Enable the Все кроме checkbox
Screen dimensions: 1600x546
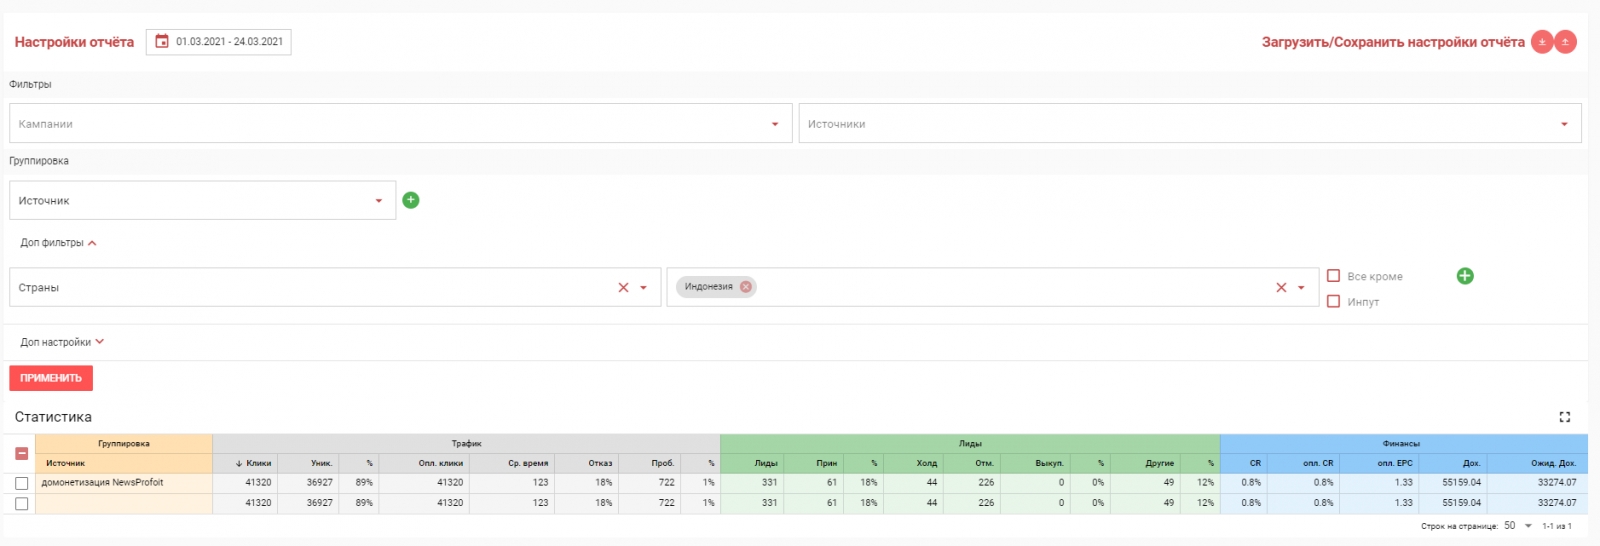point(1333,276)
